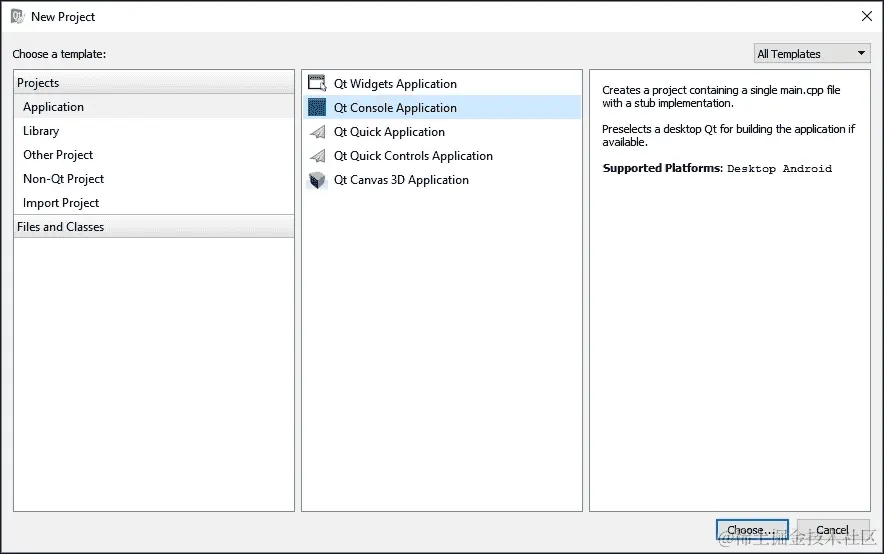Select Qt Quick Controls Application text

click(x=413, y=156)
